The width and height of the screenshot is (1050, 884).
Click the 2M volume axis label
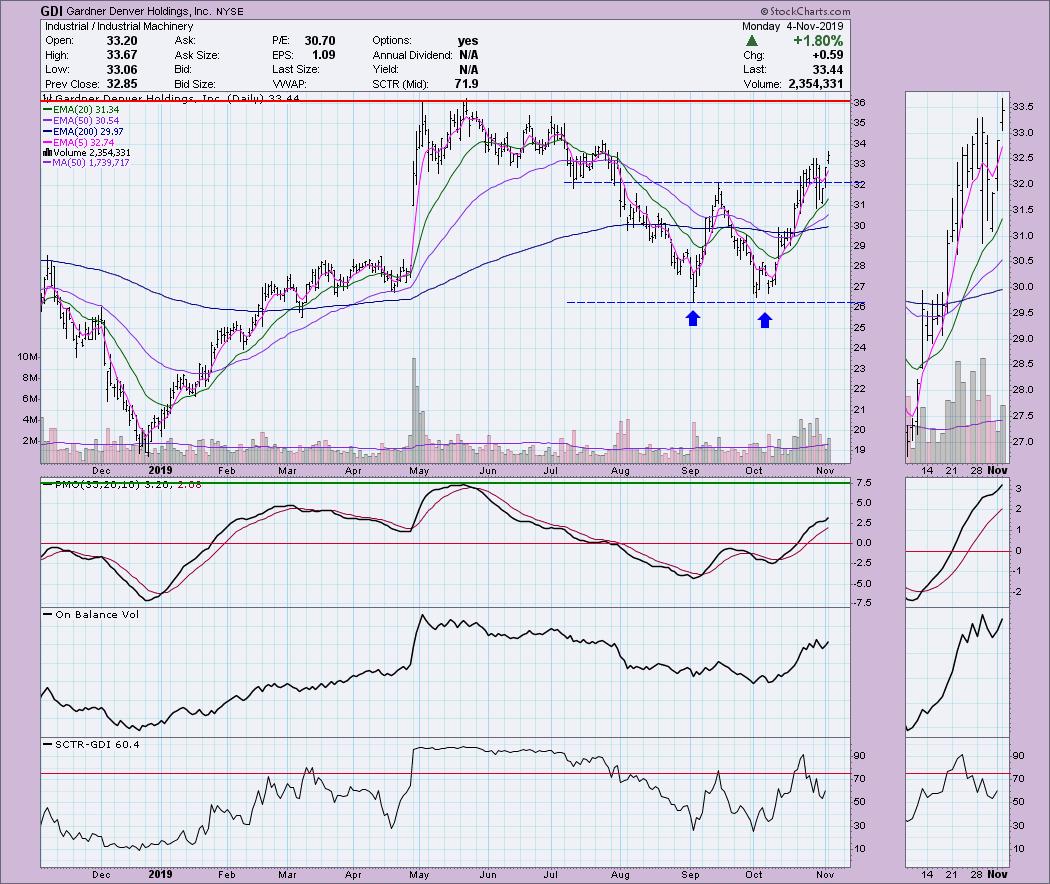(x=30, y=441)
